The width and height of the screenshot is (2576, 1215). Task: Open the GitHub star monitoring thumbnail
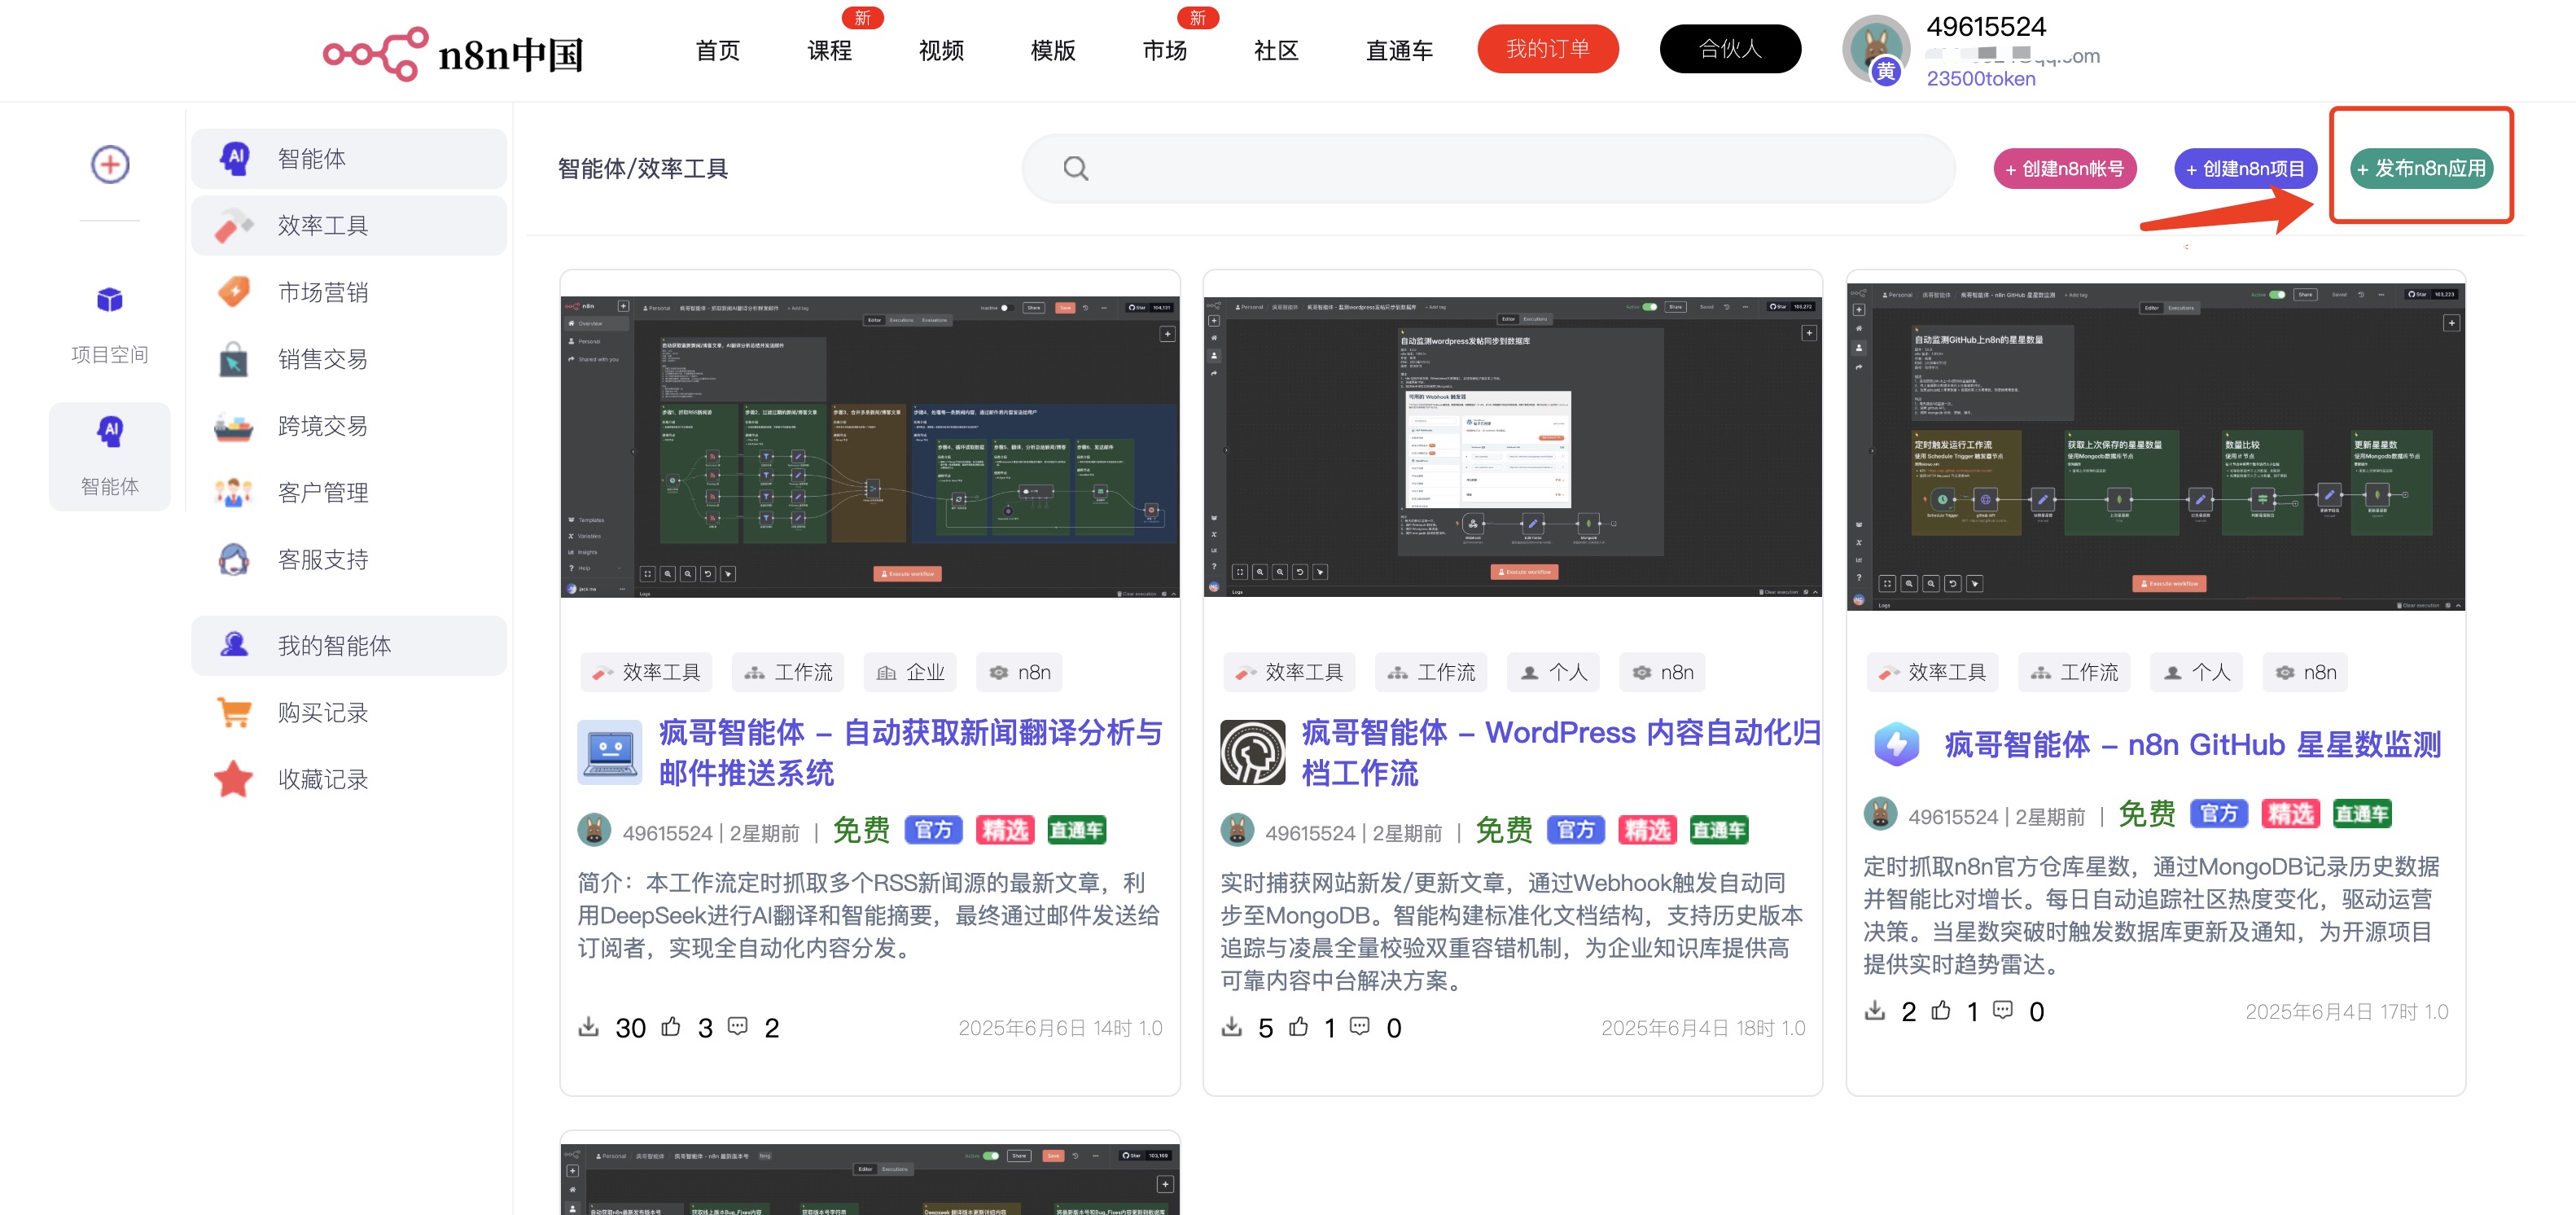(x=2155, y=447)
